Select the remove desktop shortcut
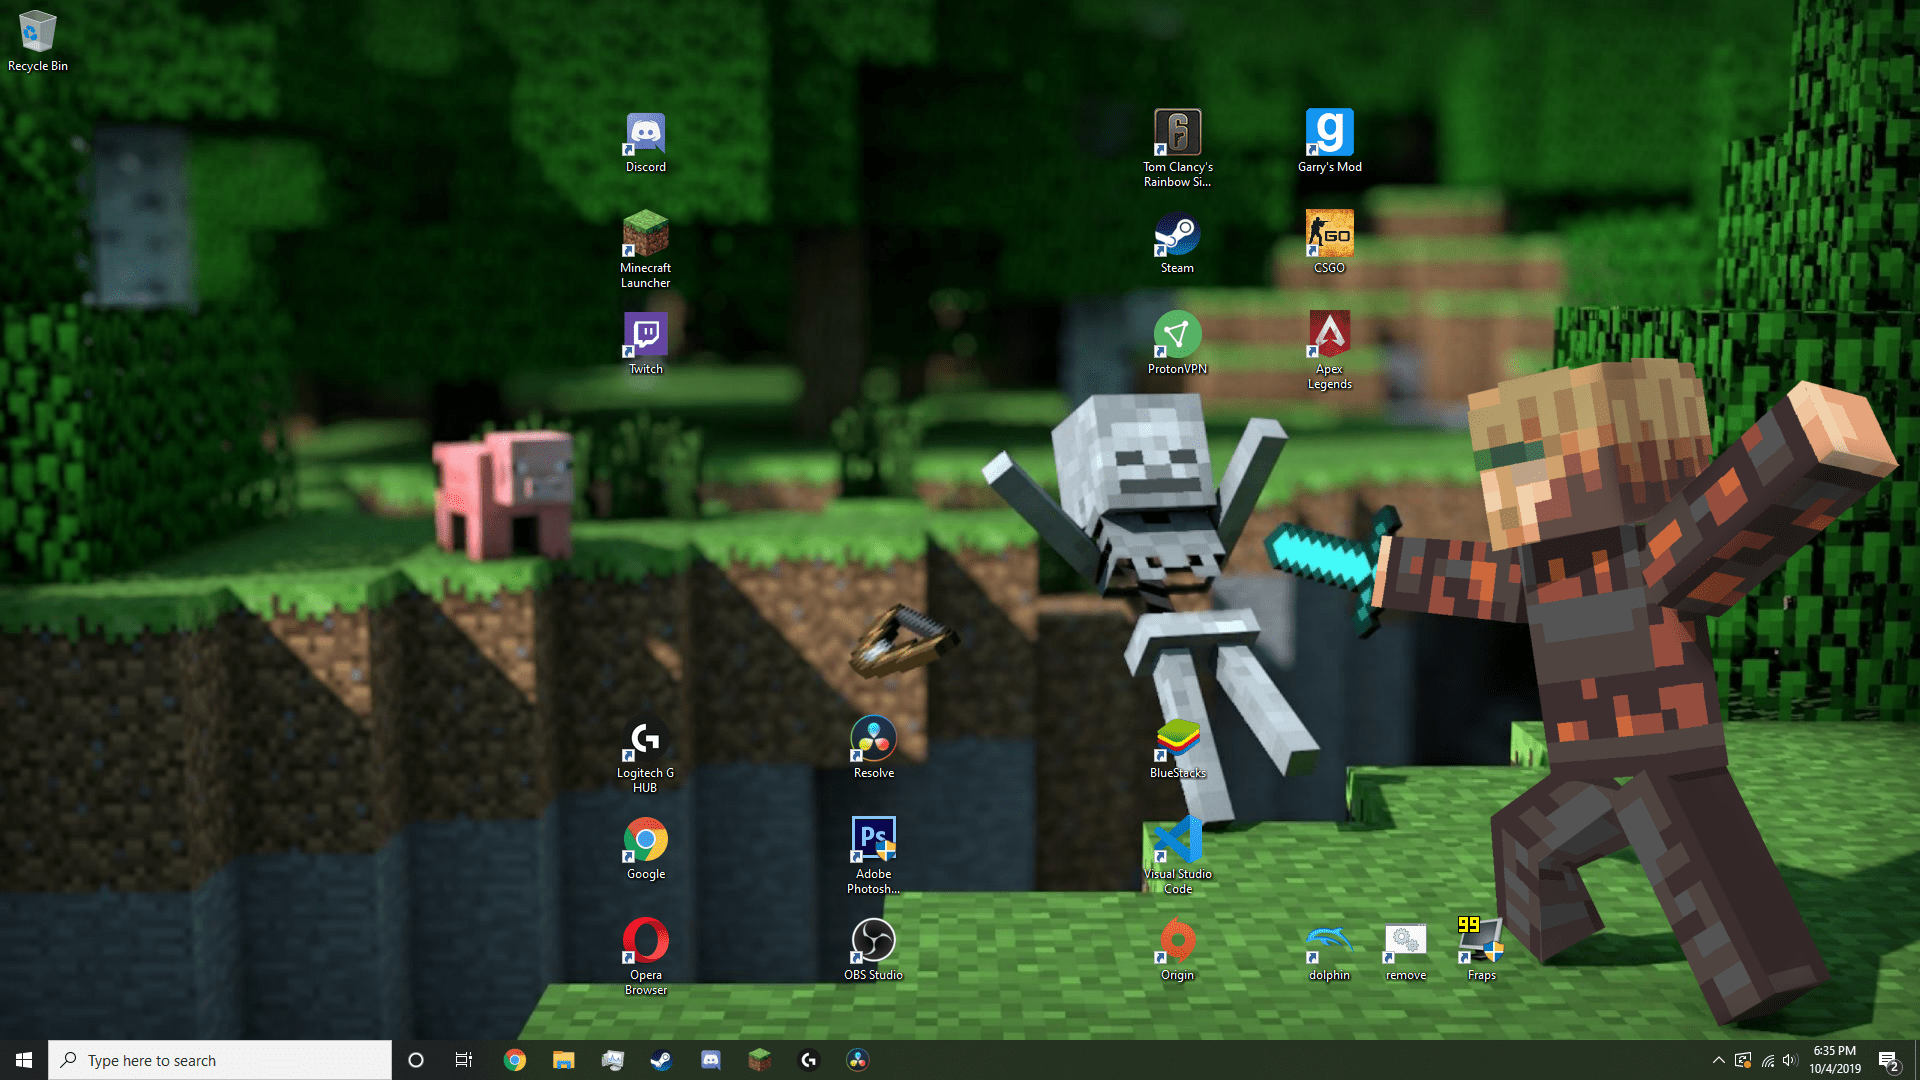The width and height of the screenshot is (1920, 1080). 1406,953
